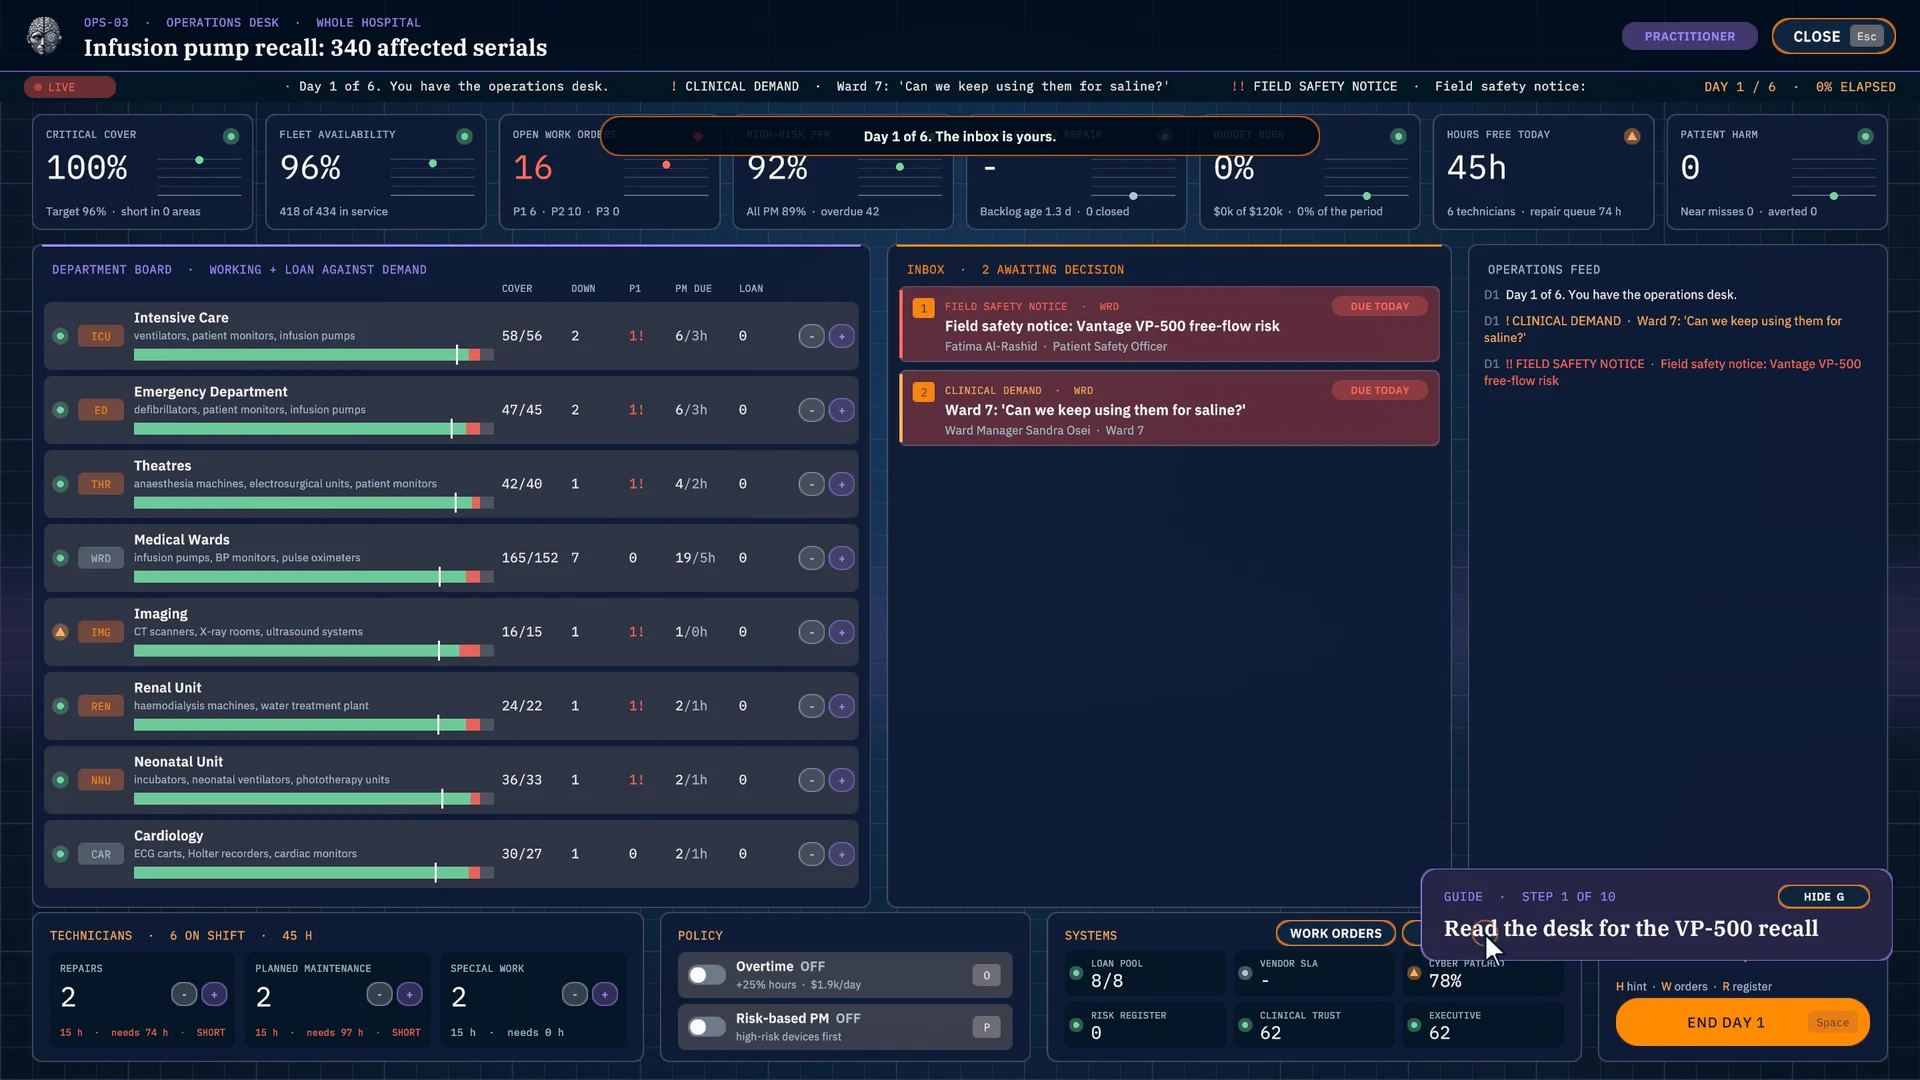The image size is (1920, 1080).
Task: Add a technician to Repairs with plus
Action: tap(214, 994)
